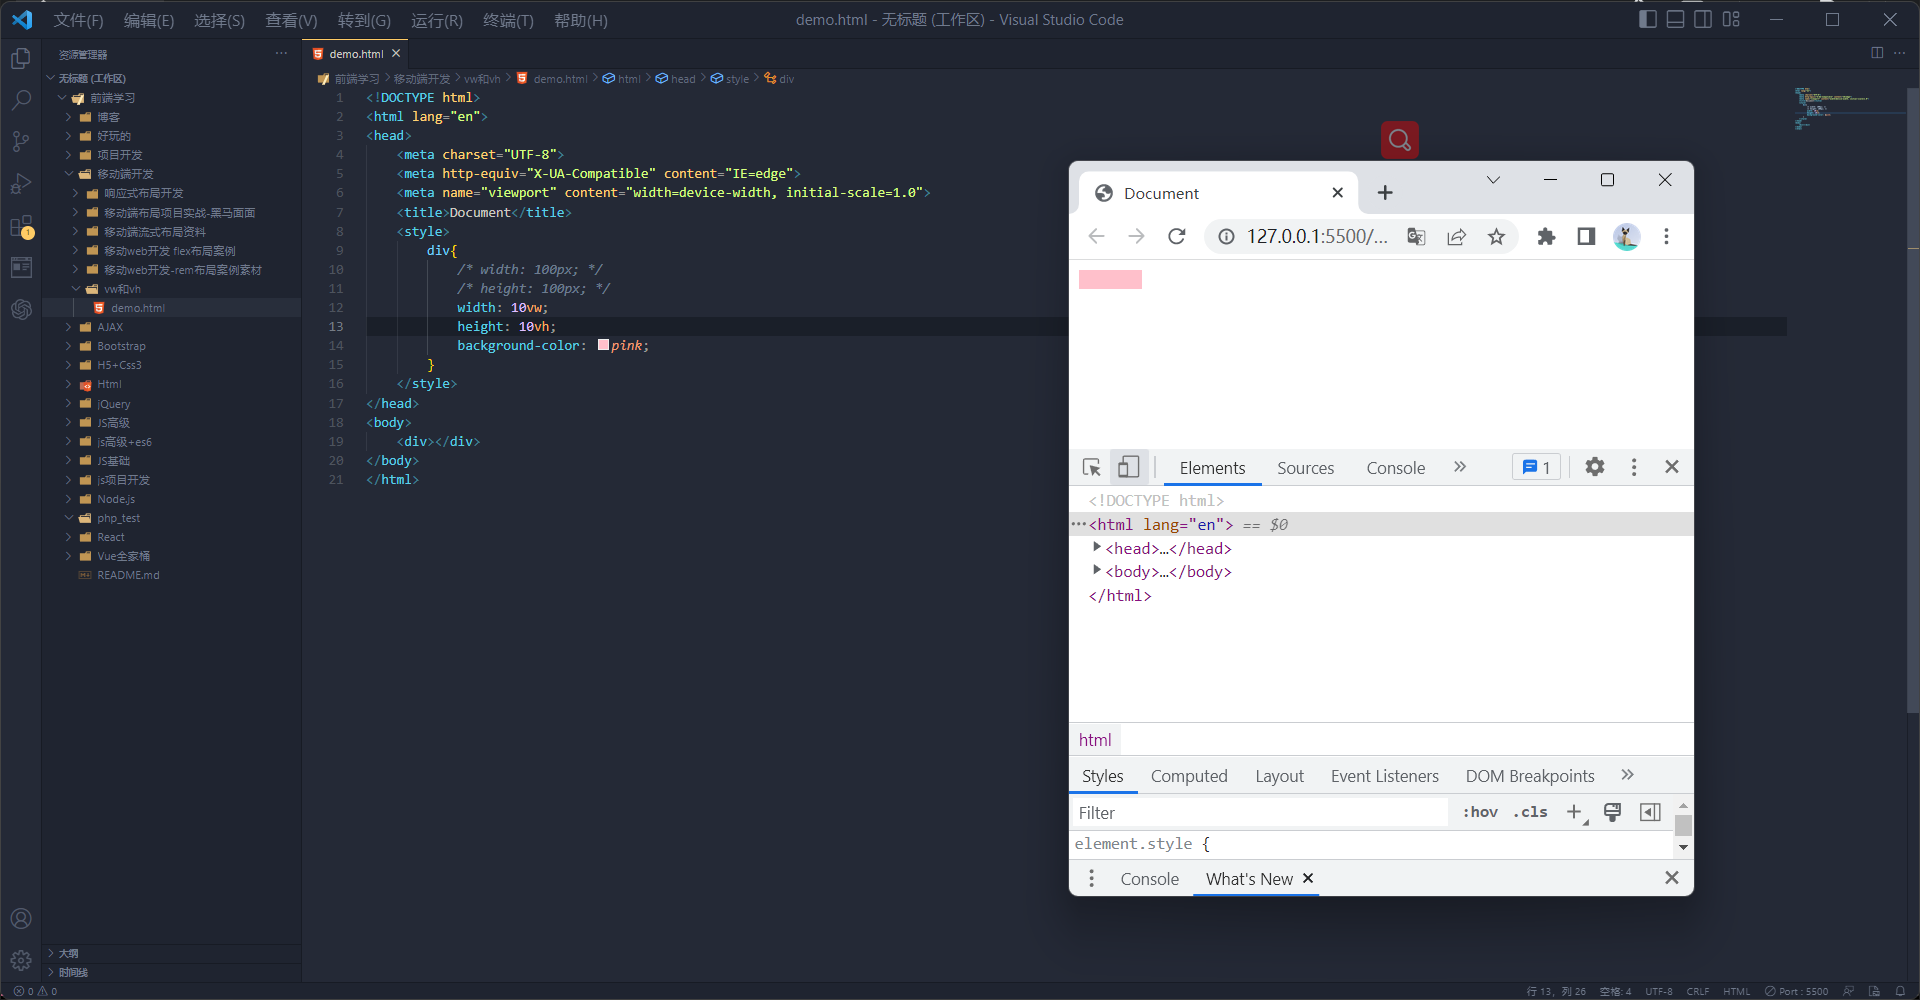Open the Extensions view
Screen dimensions: 1920x1000
[x=21, y=227]
